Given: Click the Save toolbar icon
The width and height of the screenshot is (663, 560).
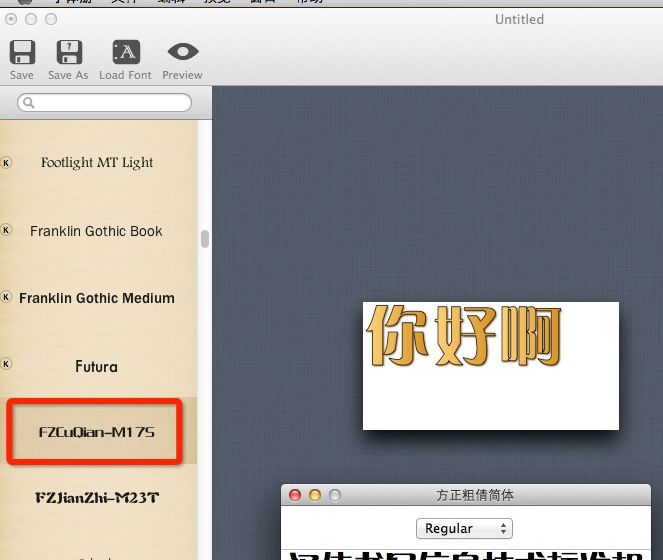Looking at the screenshot, I should click(21, 53).
